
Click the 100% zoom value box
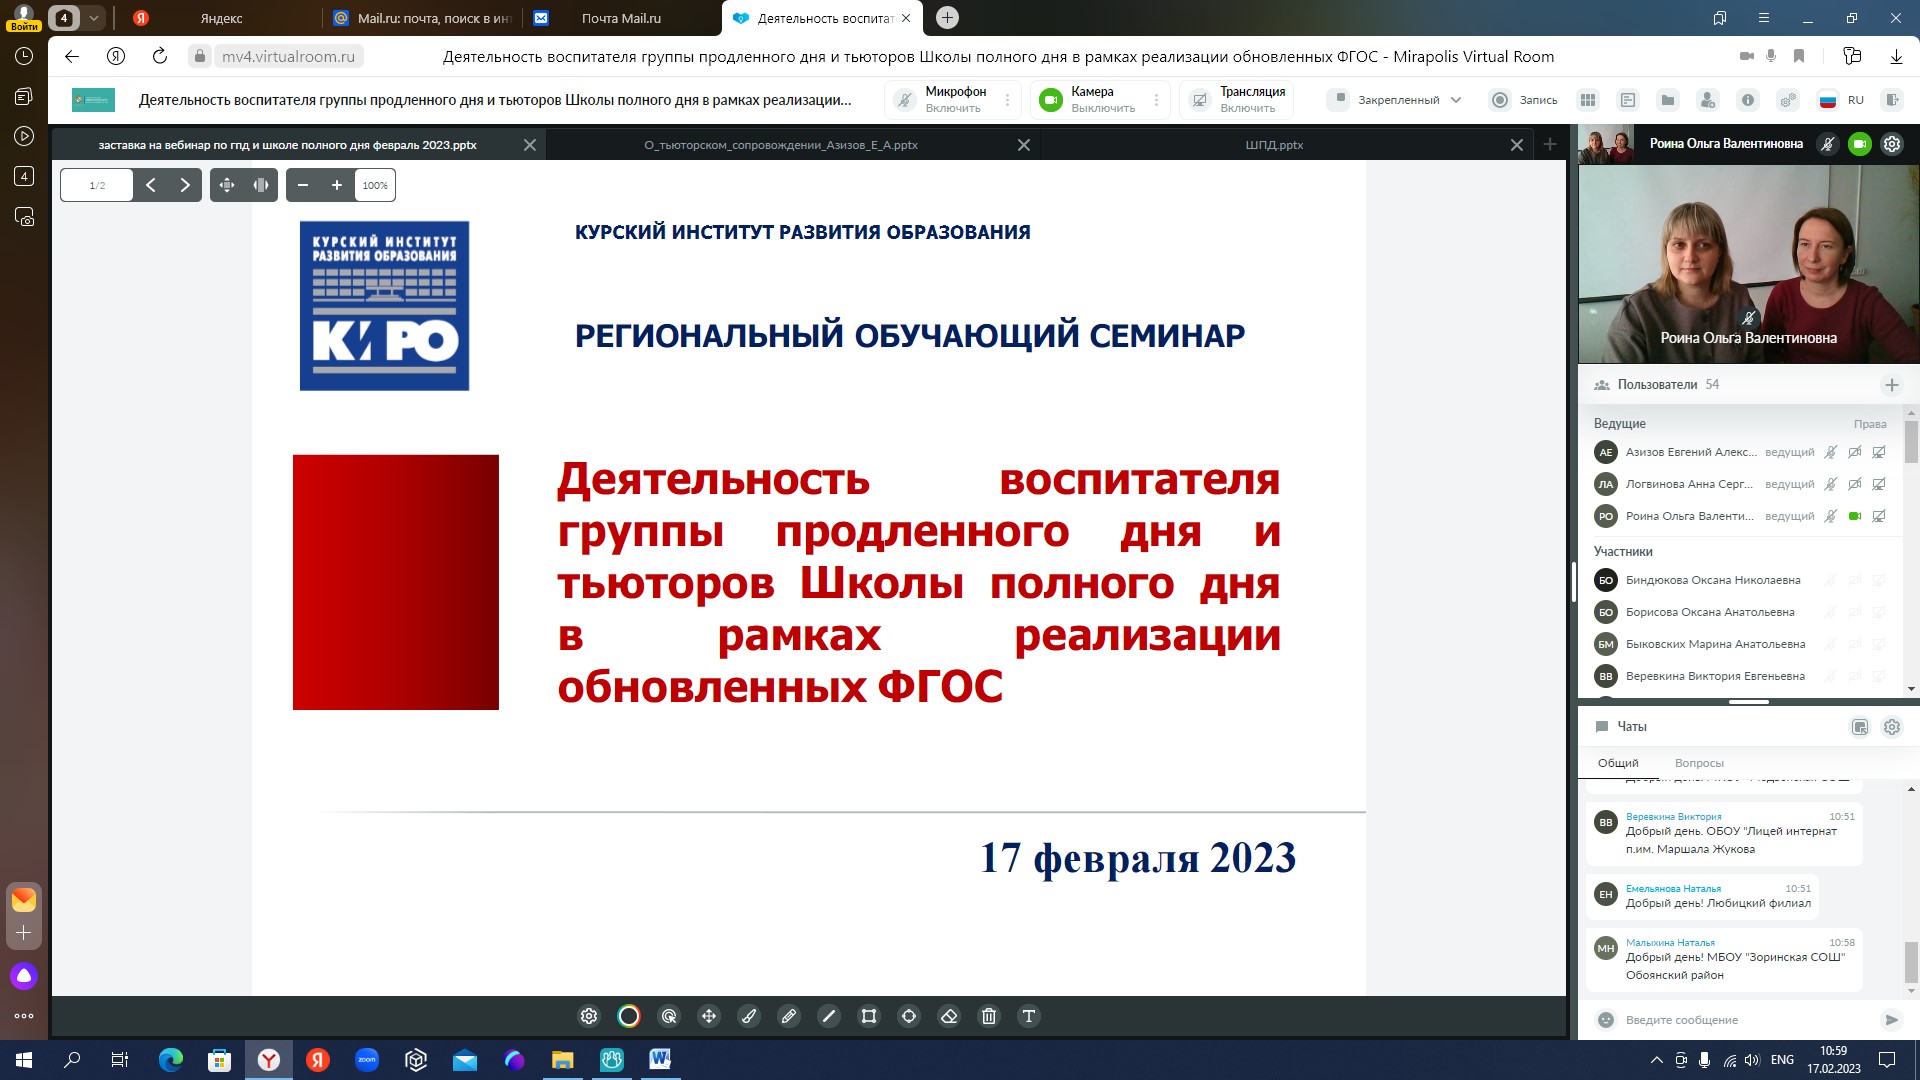click(375, 185)
